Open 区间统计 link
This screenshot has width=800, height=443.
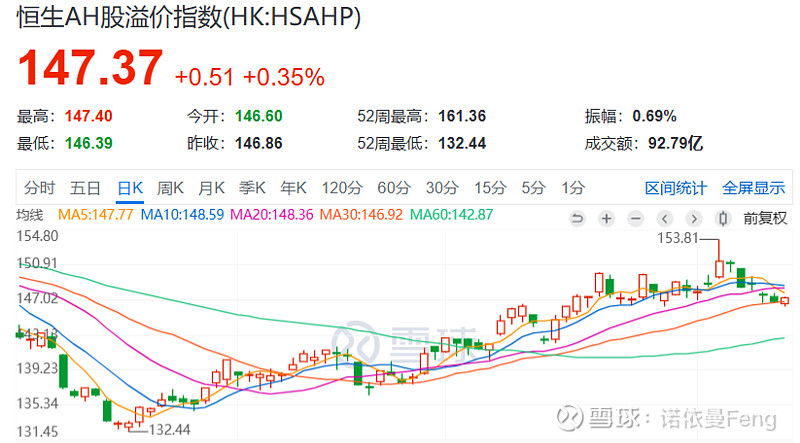[x=676, y=188]
